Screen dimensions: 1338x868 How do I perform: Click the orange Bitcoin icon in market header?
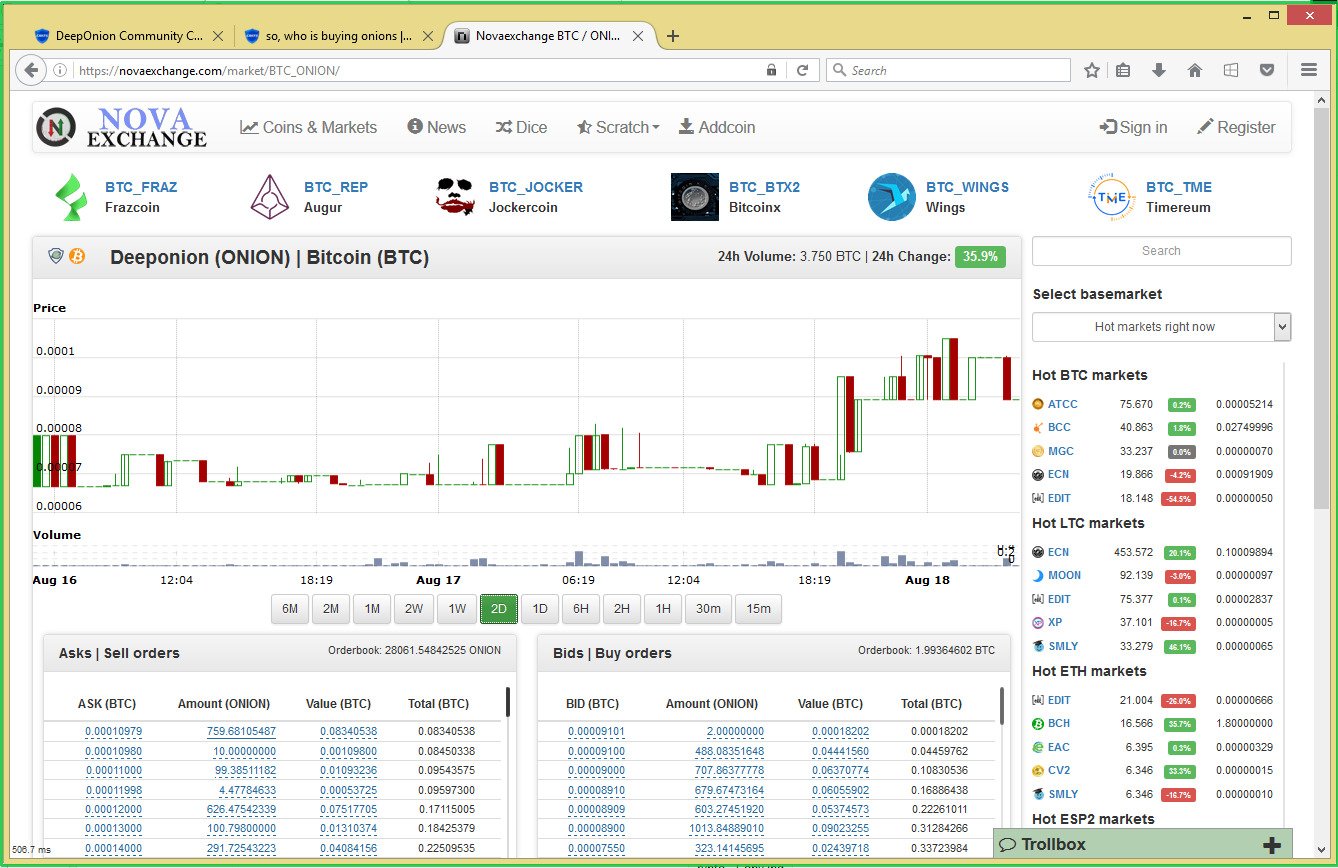[x=77, y=256]
